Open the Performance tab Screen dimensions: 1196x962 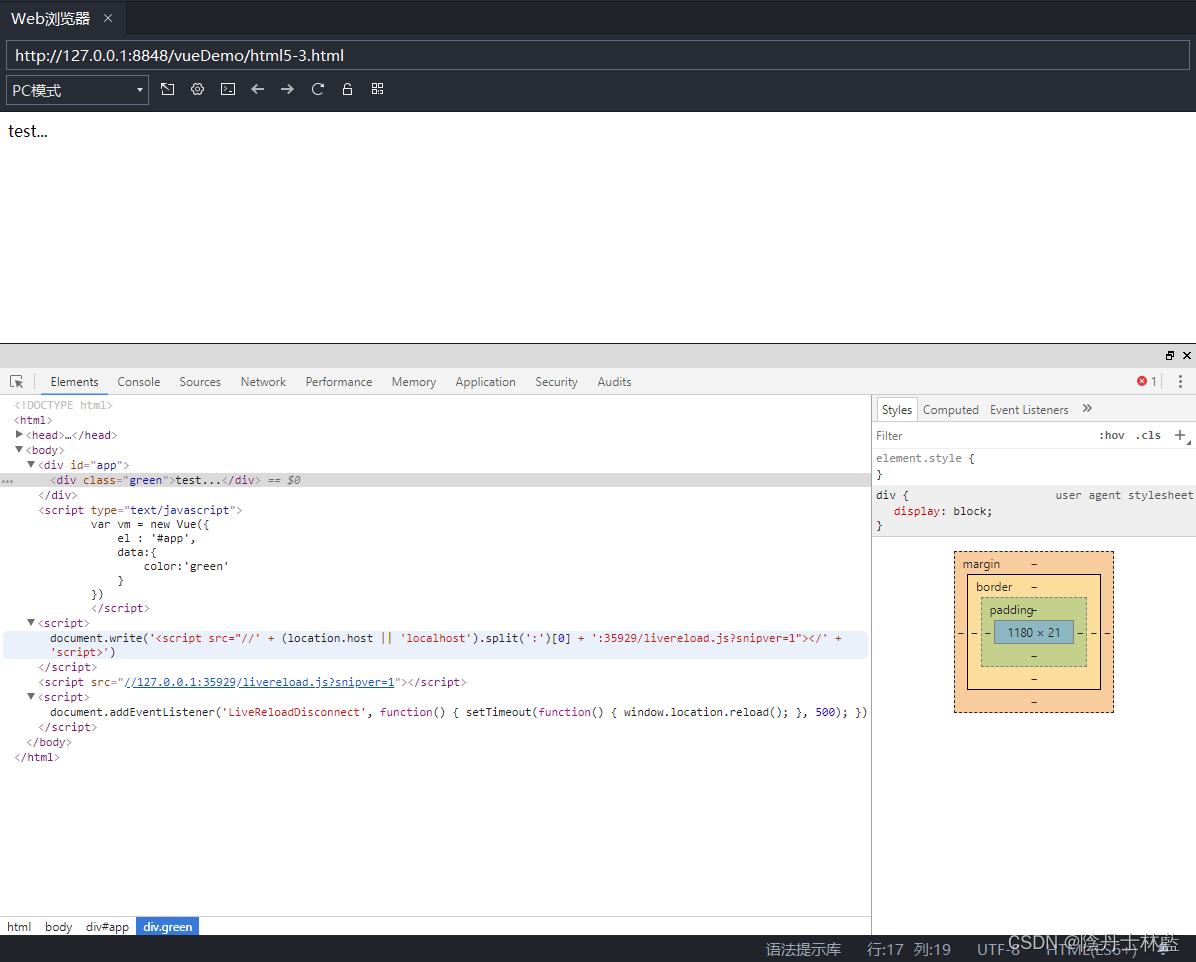tap(339, 381)
